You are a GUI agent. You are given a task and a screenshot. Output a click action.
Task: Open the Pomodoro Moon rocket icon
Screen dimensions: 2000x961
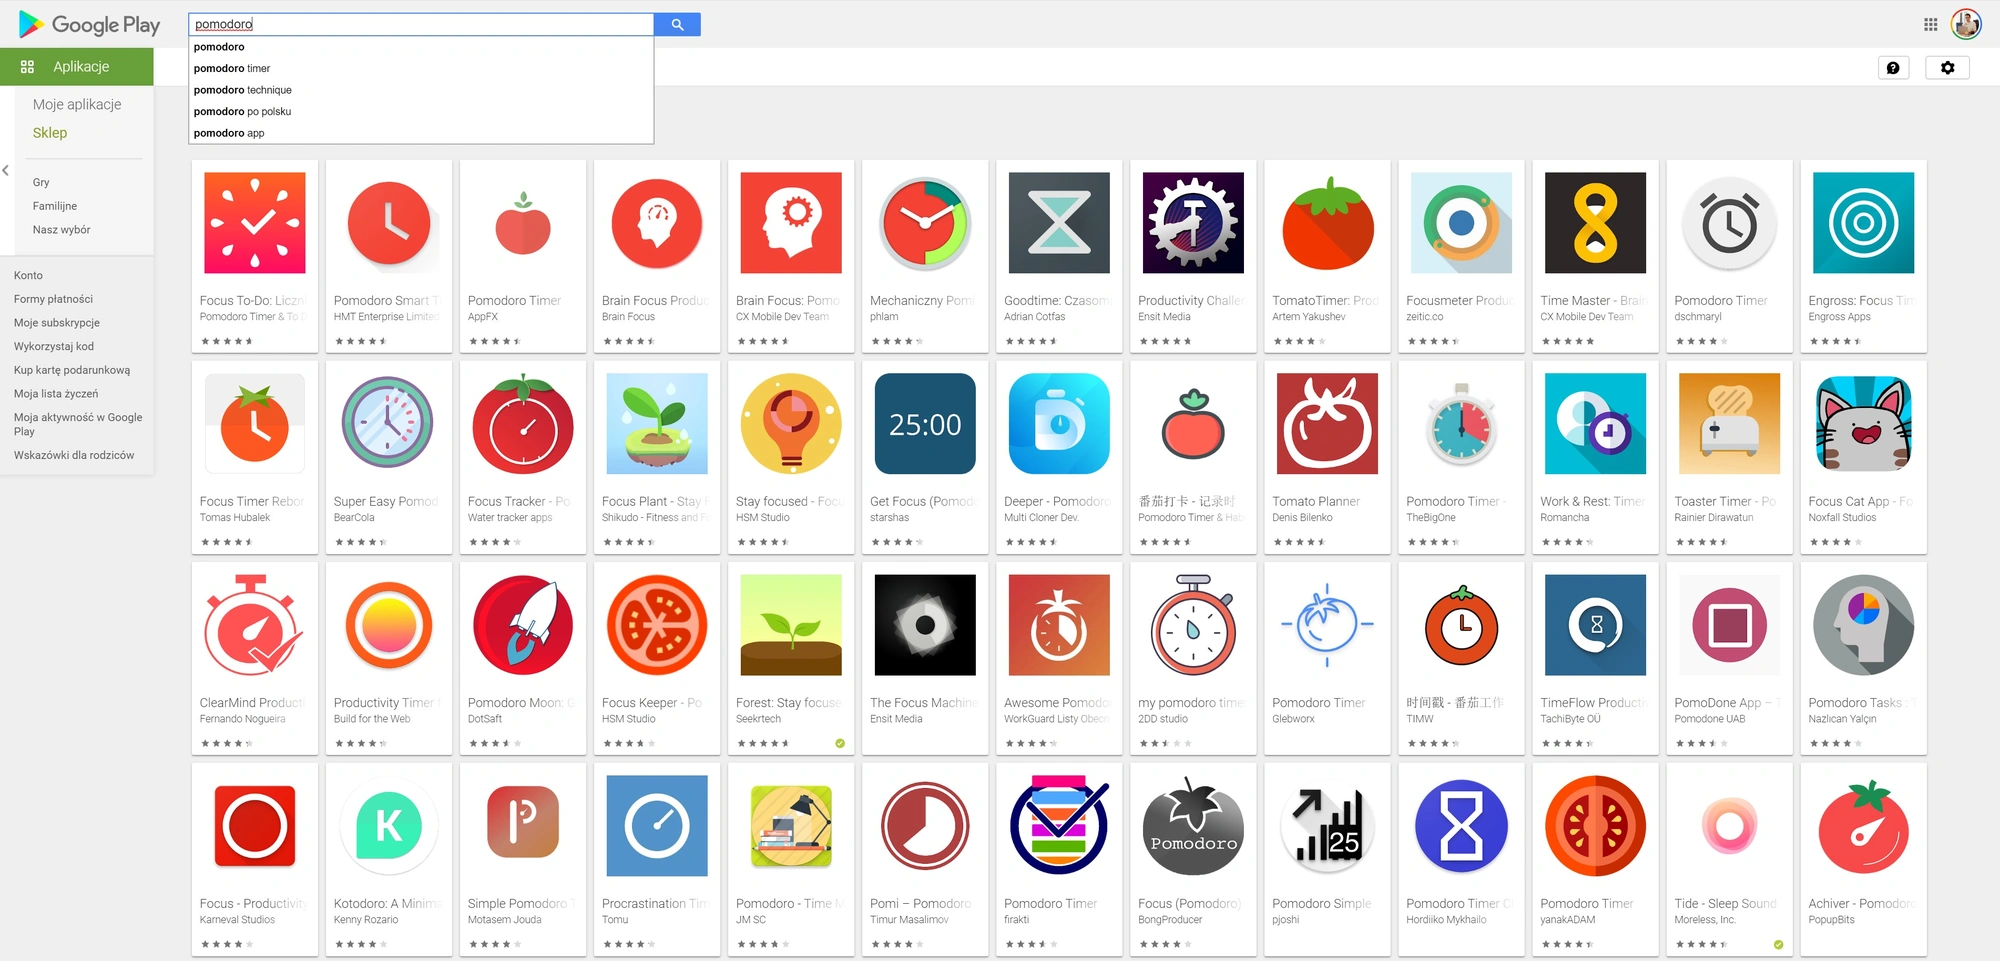tap(523, 625)
